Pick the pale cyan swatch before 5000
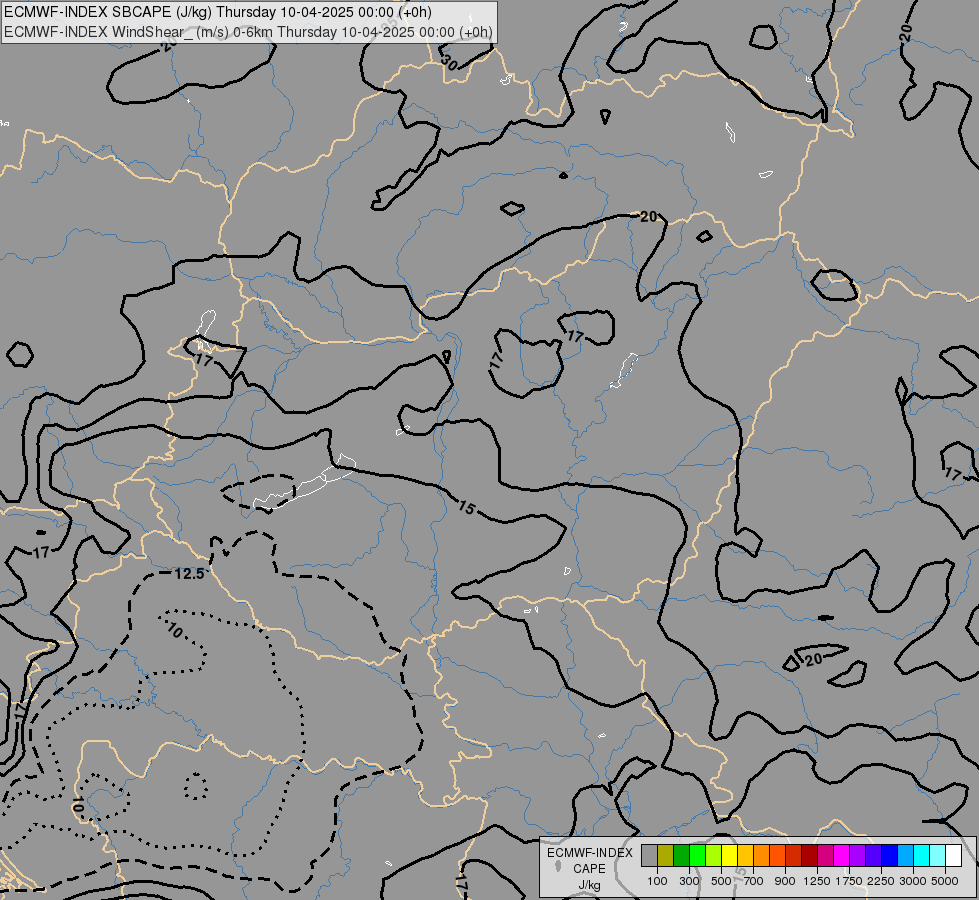Viewport: 979px width, 900px height. [938, 856]
